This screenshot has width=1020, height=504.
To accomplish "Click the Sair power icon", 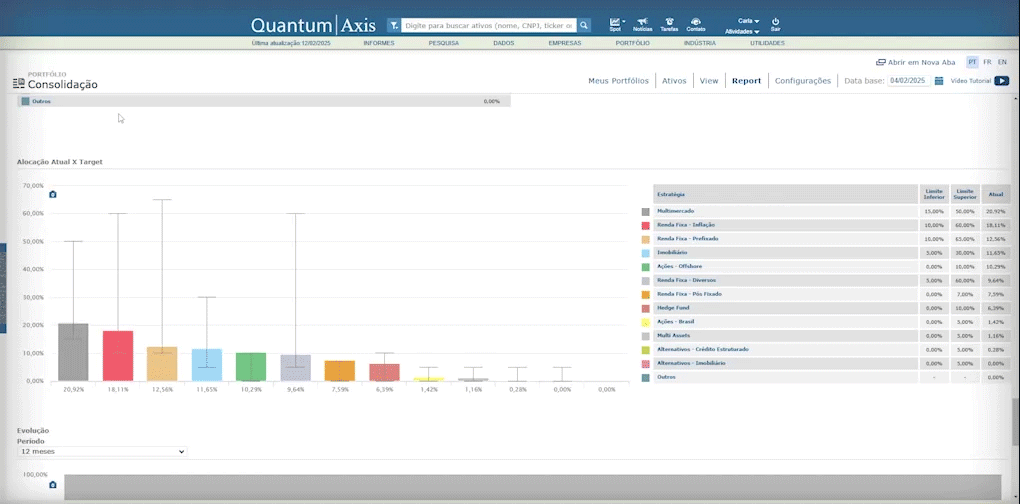I will pos(775,23).
